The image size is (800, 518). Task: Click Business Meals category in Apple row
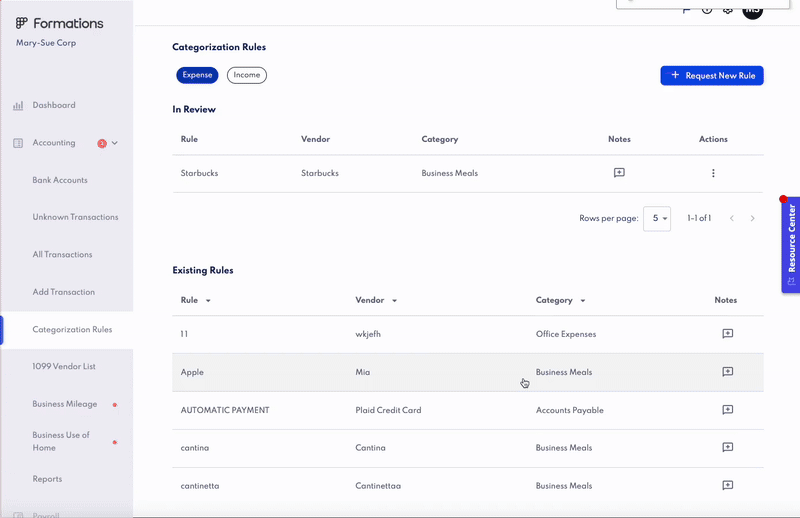[564, 372]
